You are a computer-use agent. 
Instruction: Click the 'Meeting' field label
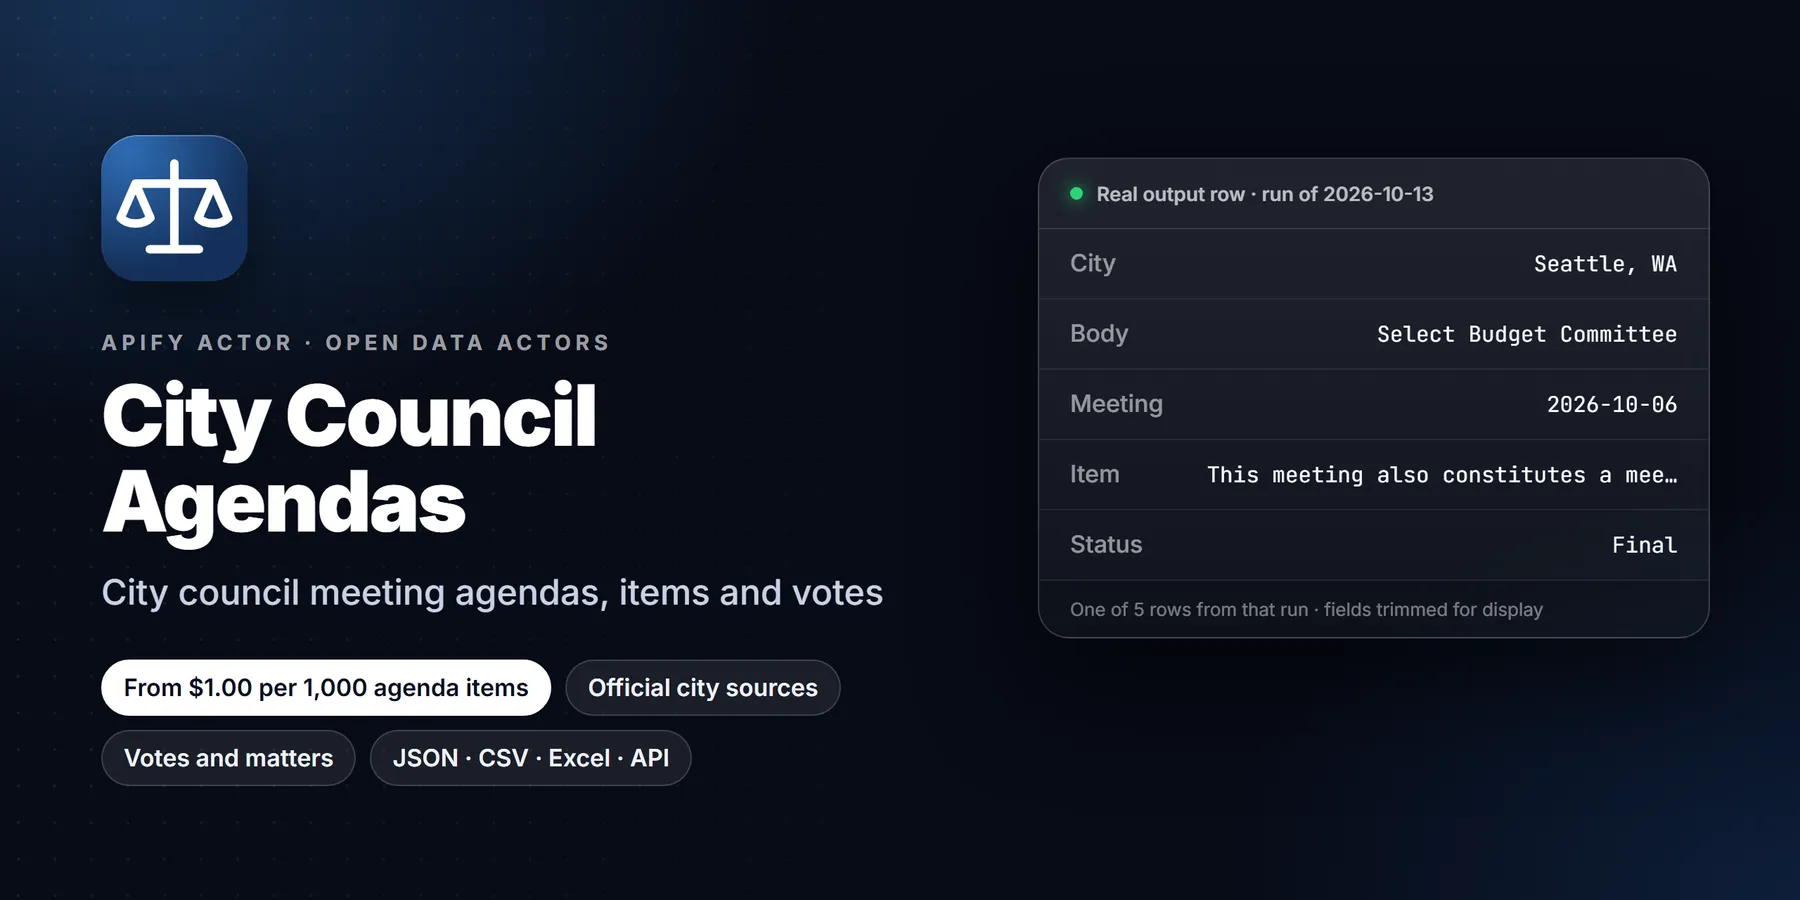(1116, 404)
